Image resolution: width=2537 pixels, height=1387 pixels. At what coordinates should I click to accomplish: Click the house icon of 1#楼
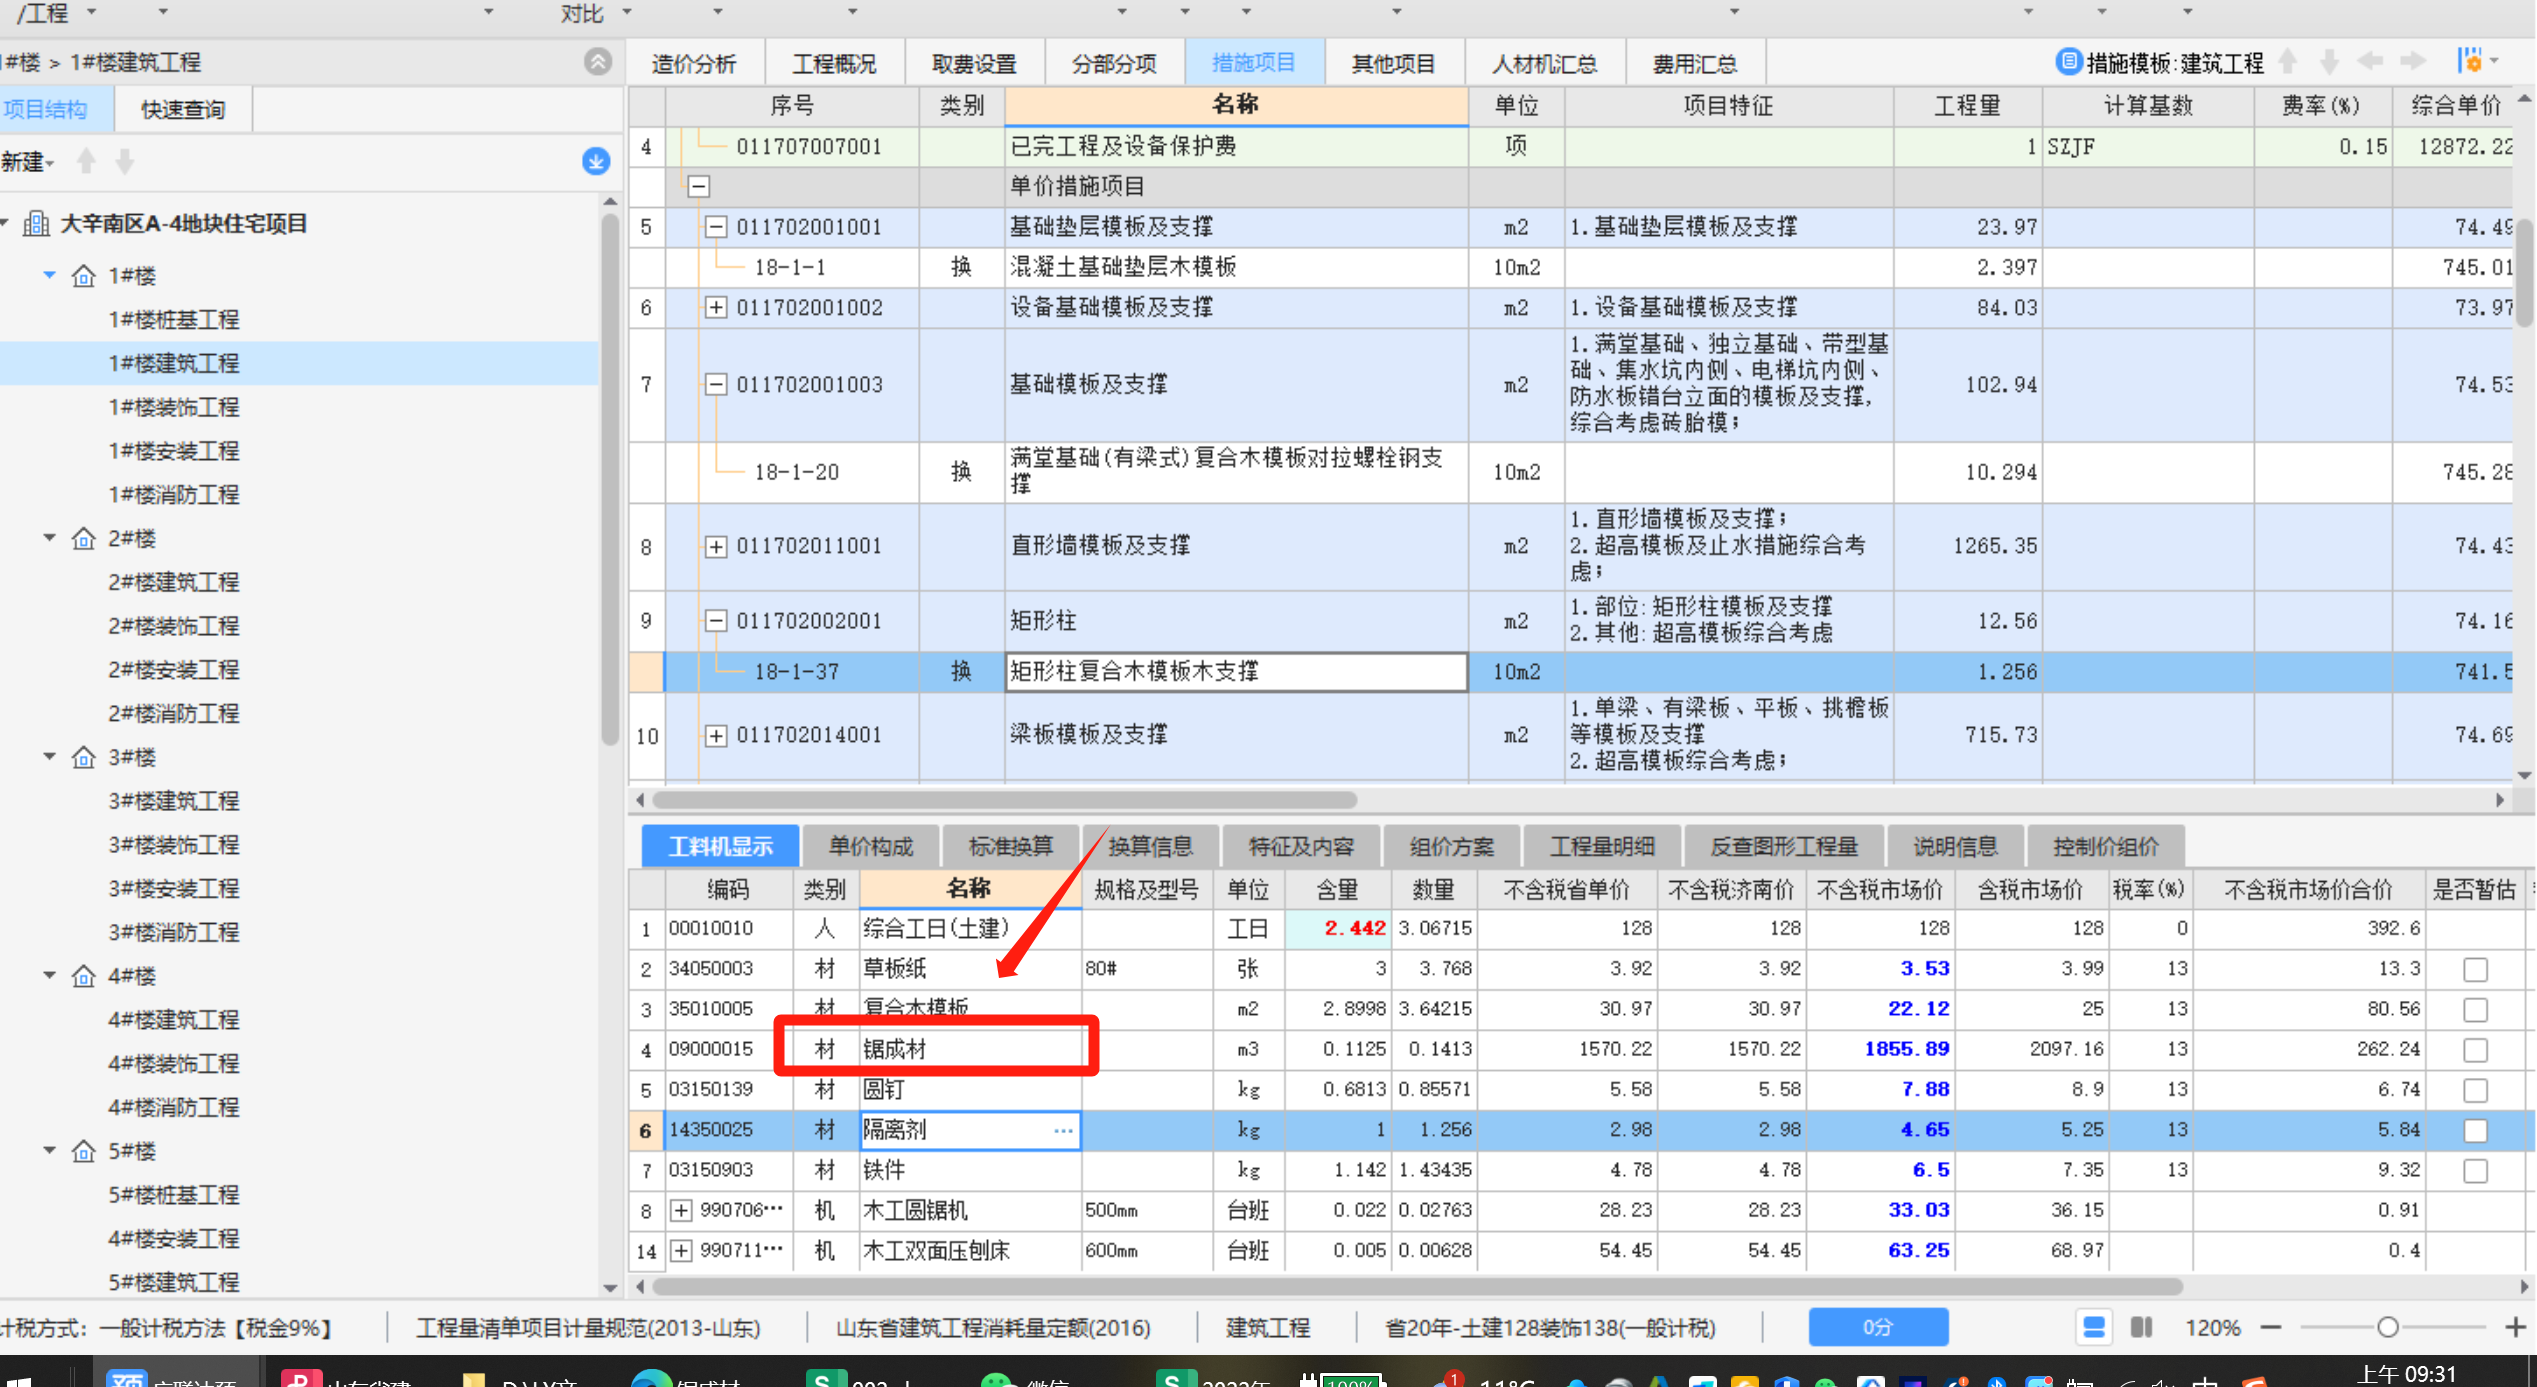pos(84,275)
